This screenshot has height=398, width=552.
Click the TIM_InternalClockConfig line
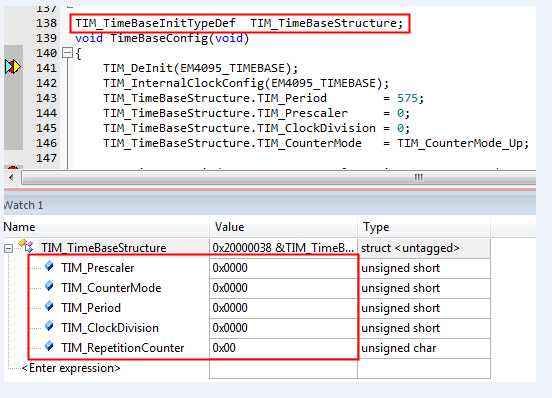tap(246, 83)
